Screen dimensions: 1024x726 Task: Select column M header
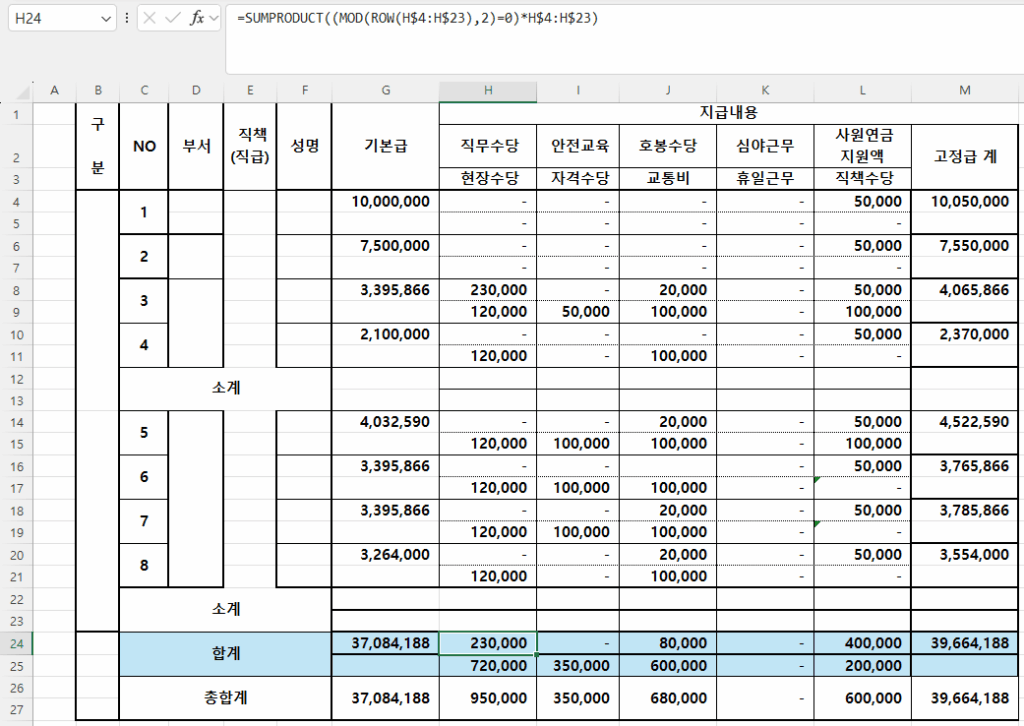pos(965,91)
